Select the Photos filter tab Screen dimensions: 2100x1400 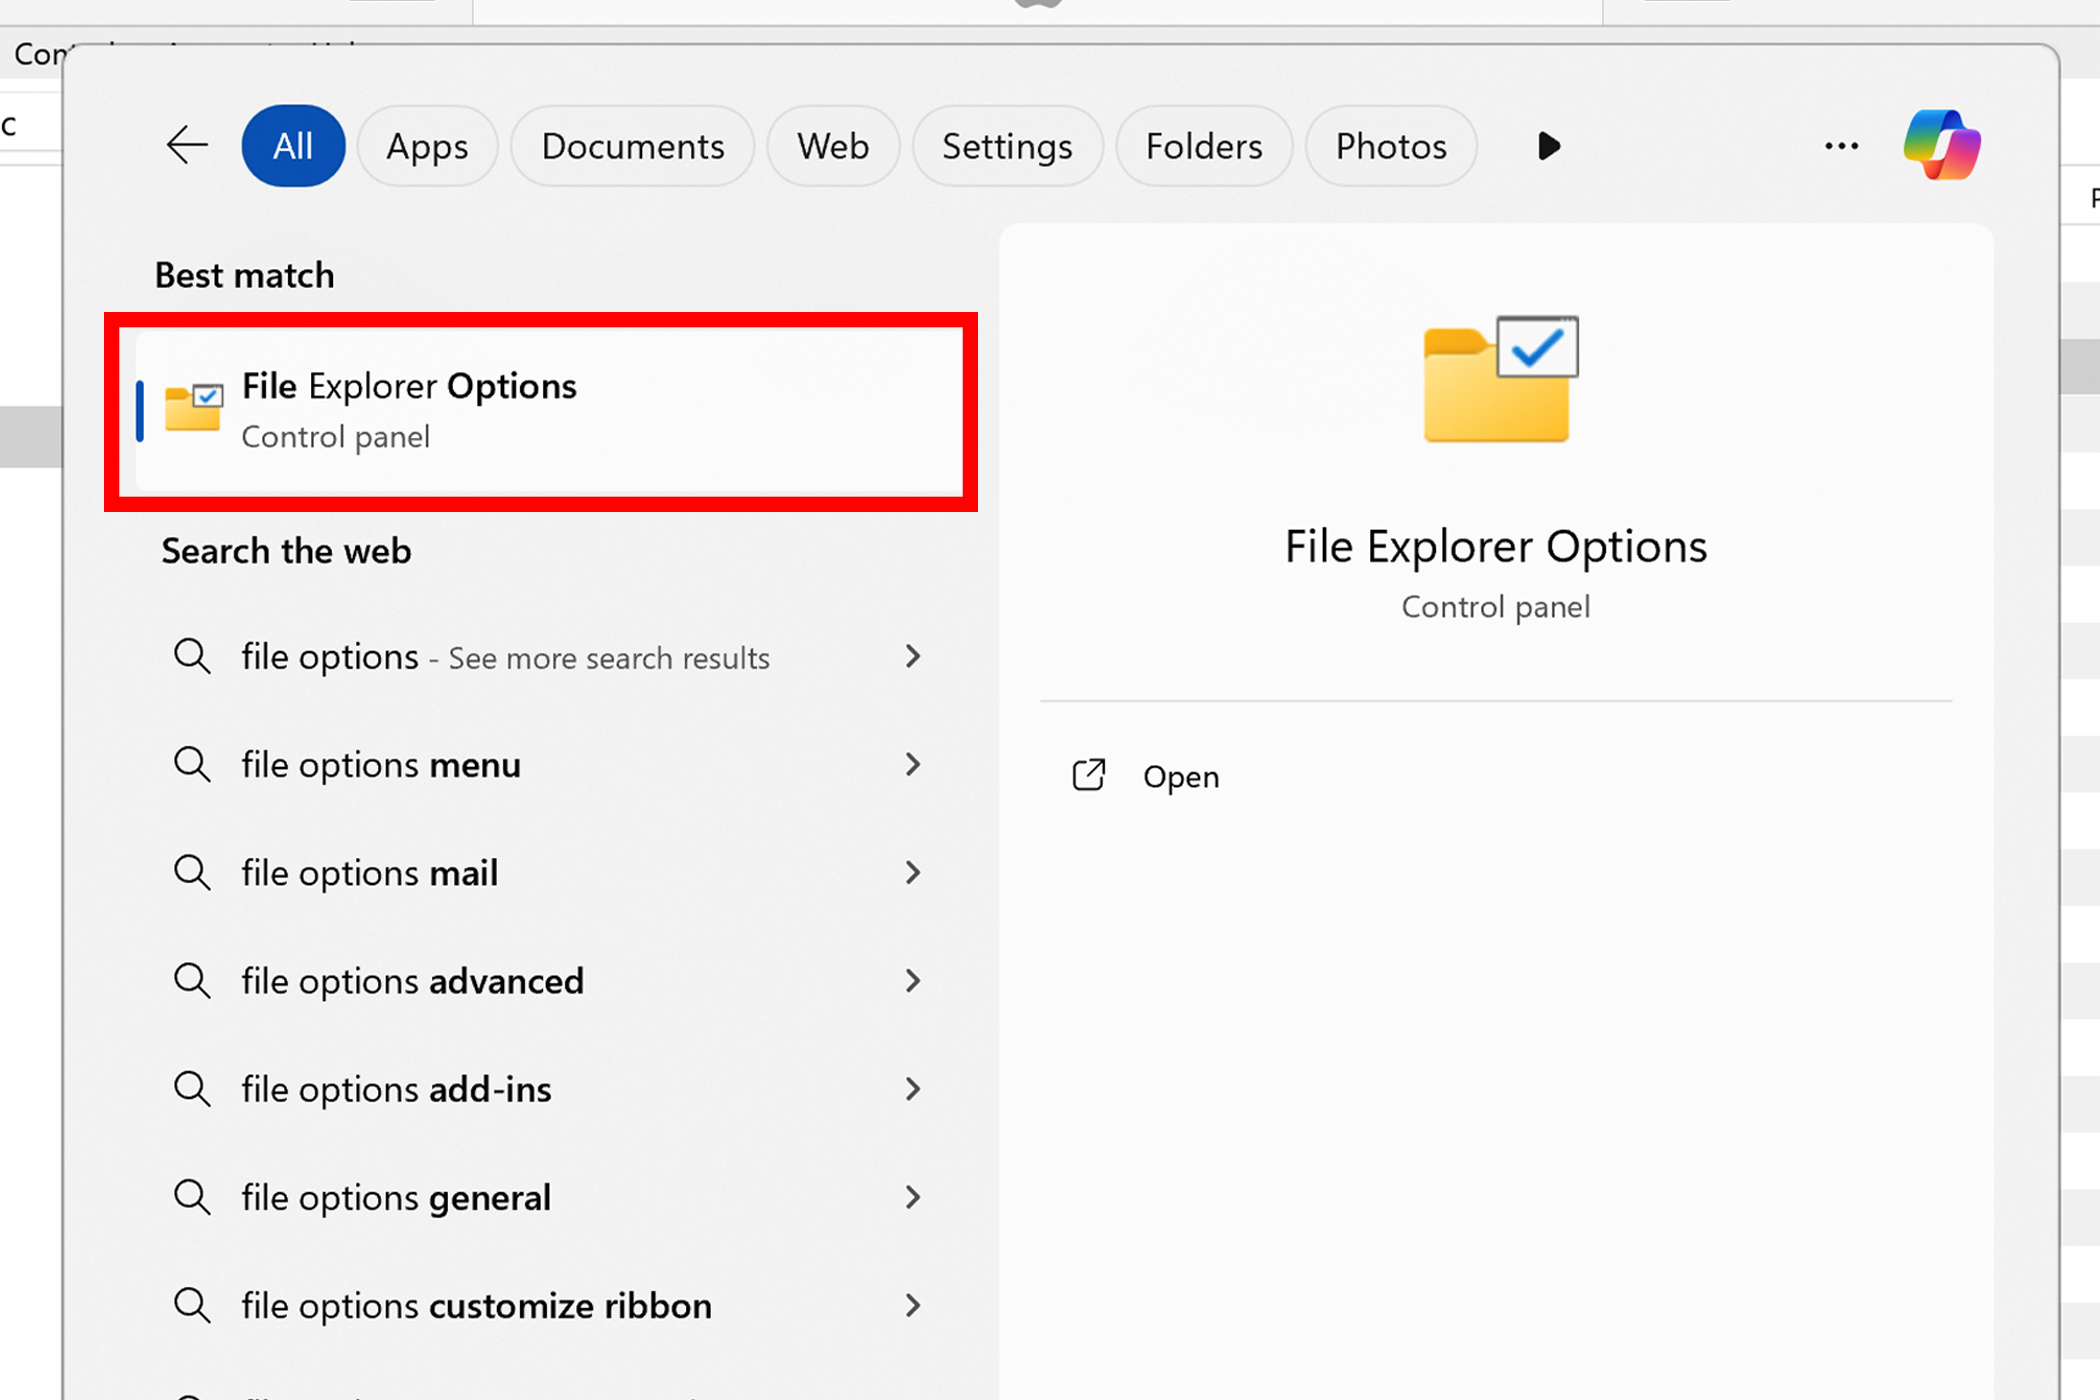(1391, 145)
